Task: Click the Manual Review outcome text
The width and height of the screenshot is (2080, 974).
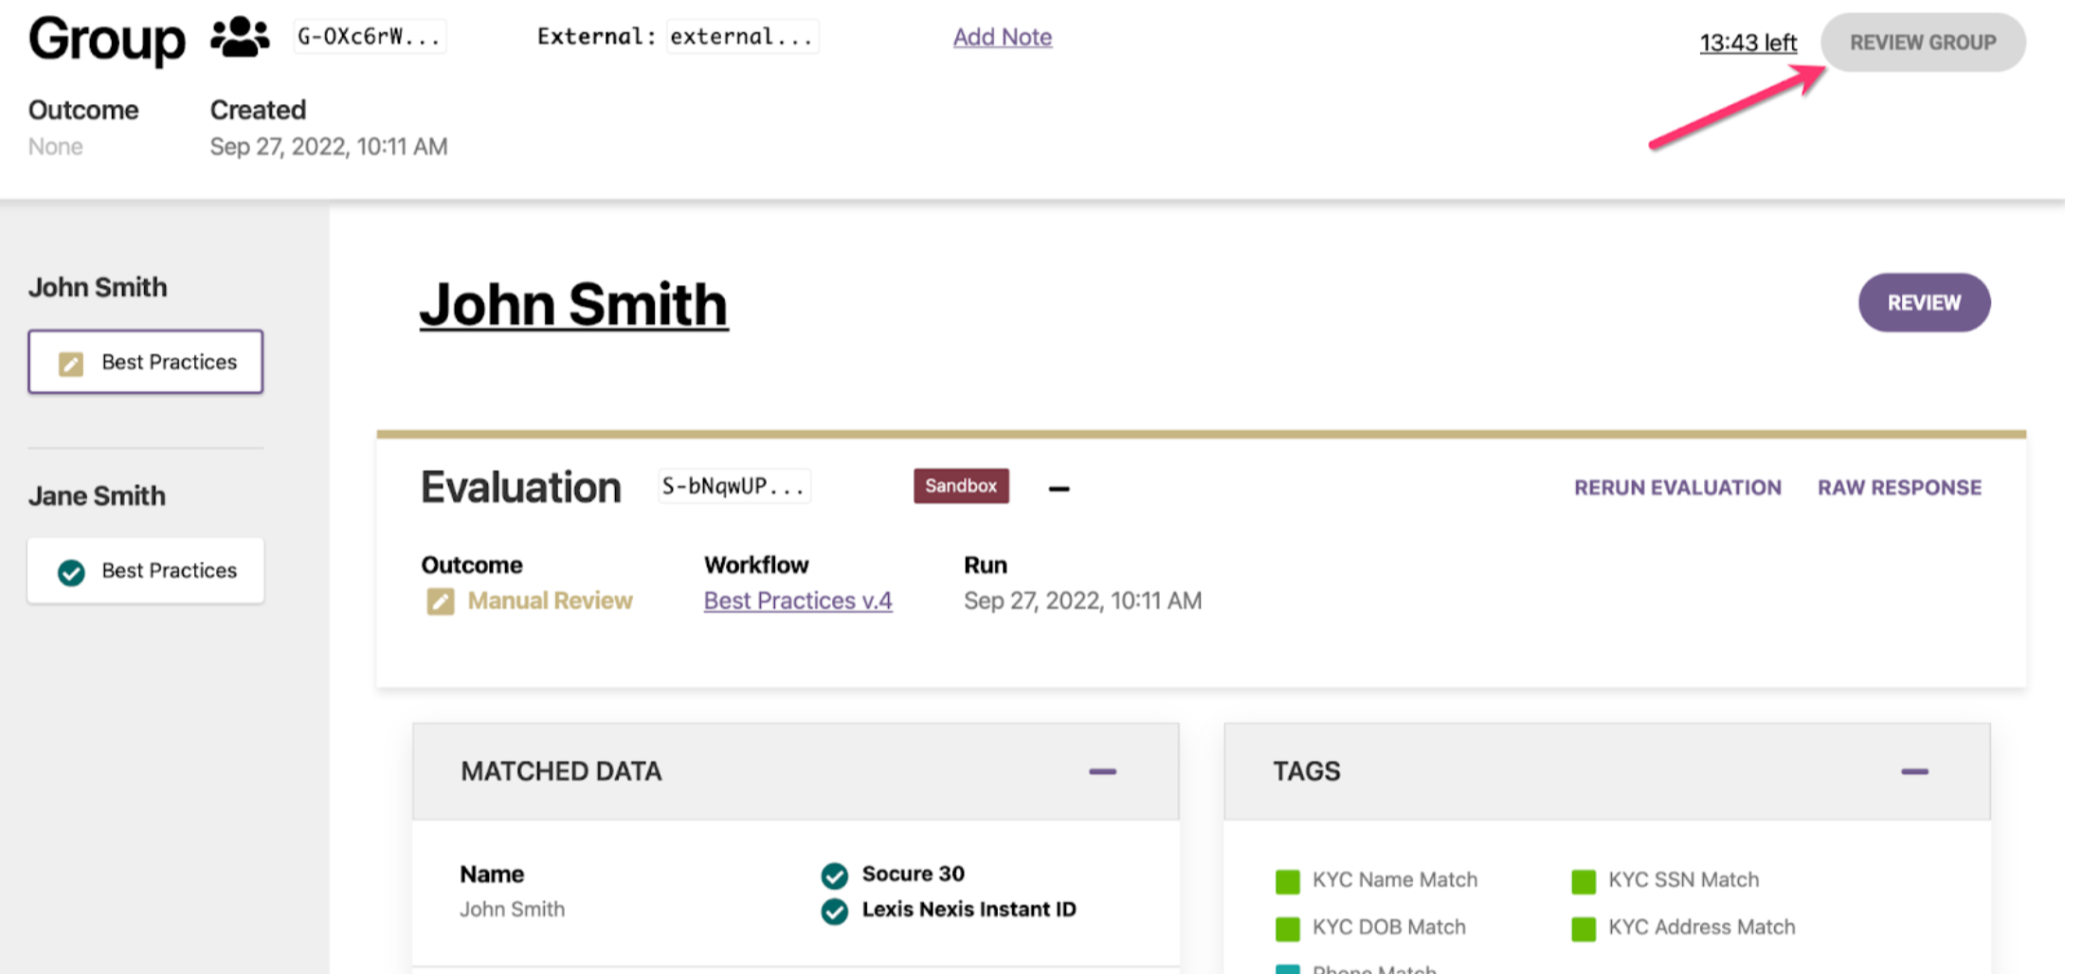Action: pyautogui.click(x=550, y=600)
